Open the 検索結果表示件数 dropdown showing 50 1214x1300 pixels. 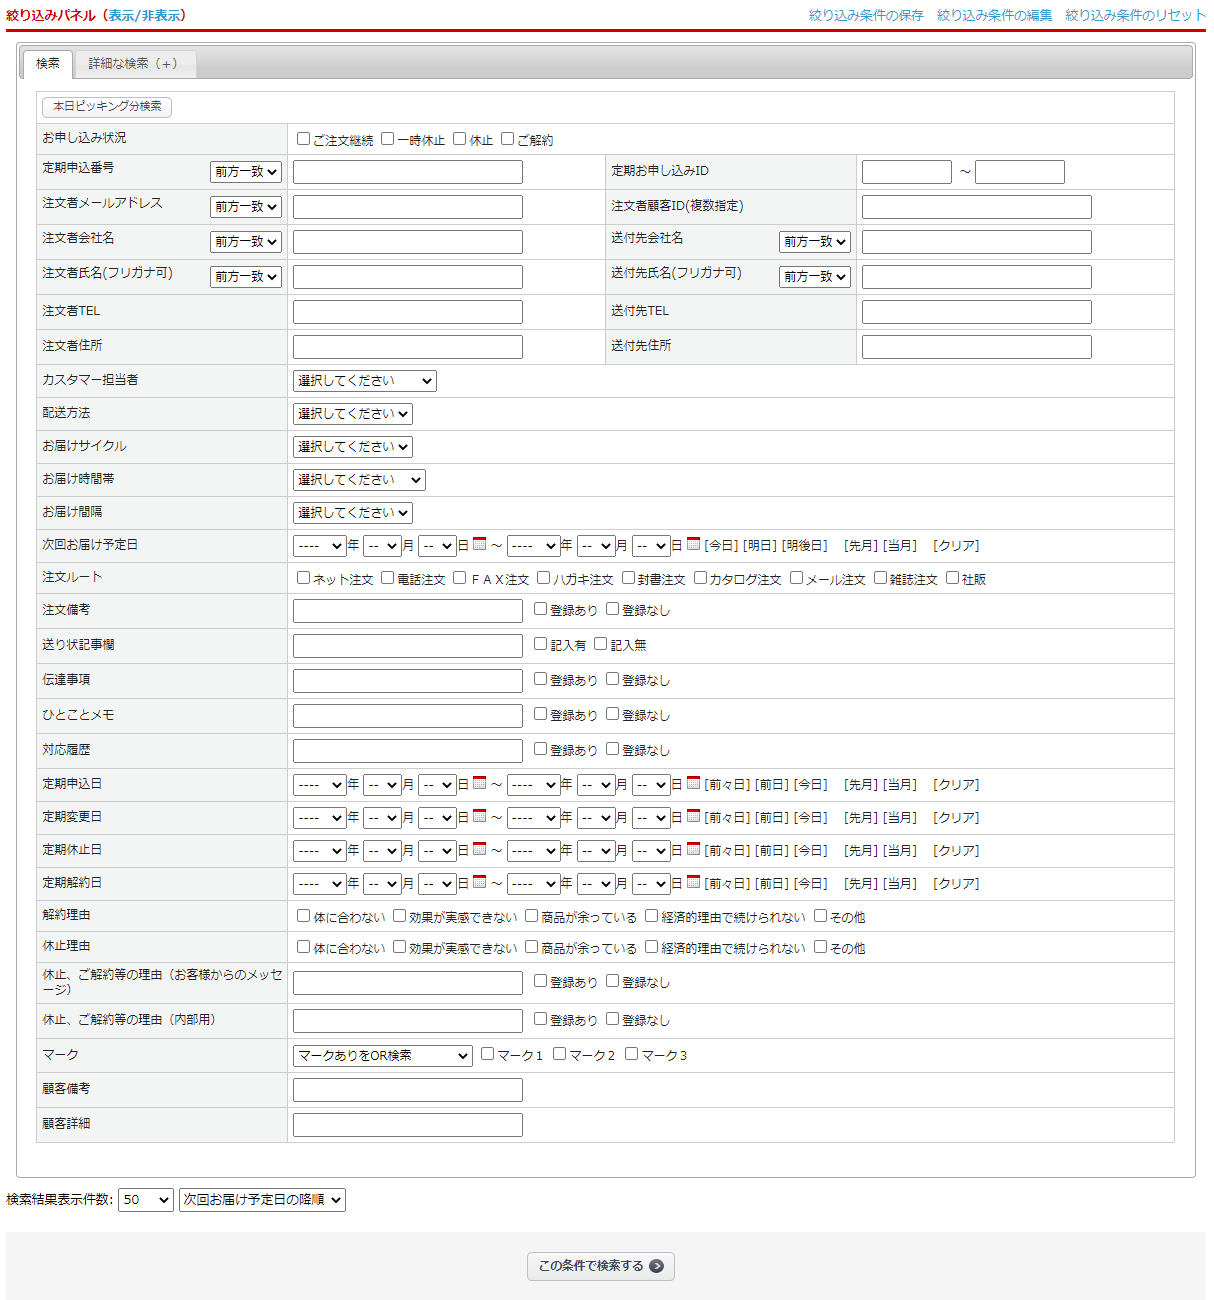[x=145, y=1200]
